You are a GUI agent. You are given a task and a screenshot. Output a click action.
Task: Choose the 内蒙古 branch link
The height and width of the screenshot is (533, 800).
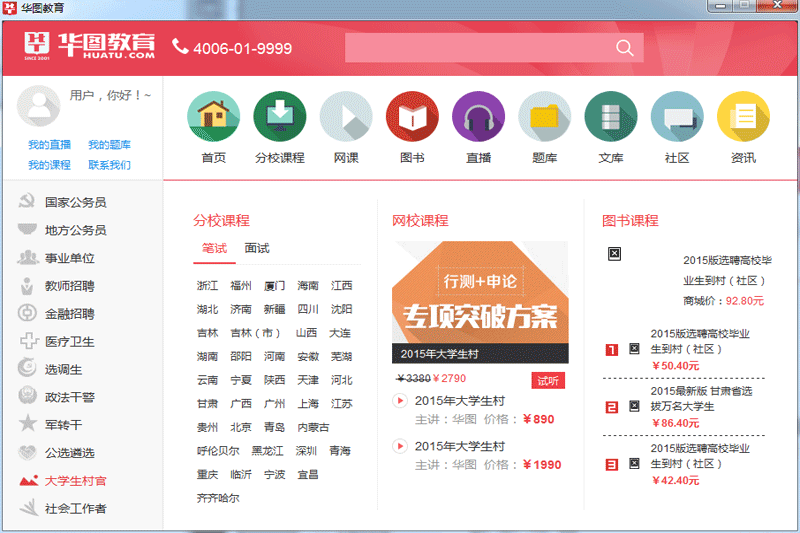[313, 427]
